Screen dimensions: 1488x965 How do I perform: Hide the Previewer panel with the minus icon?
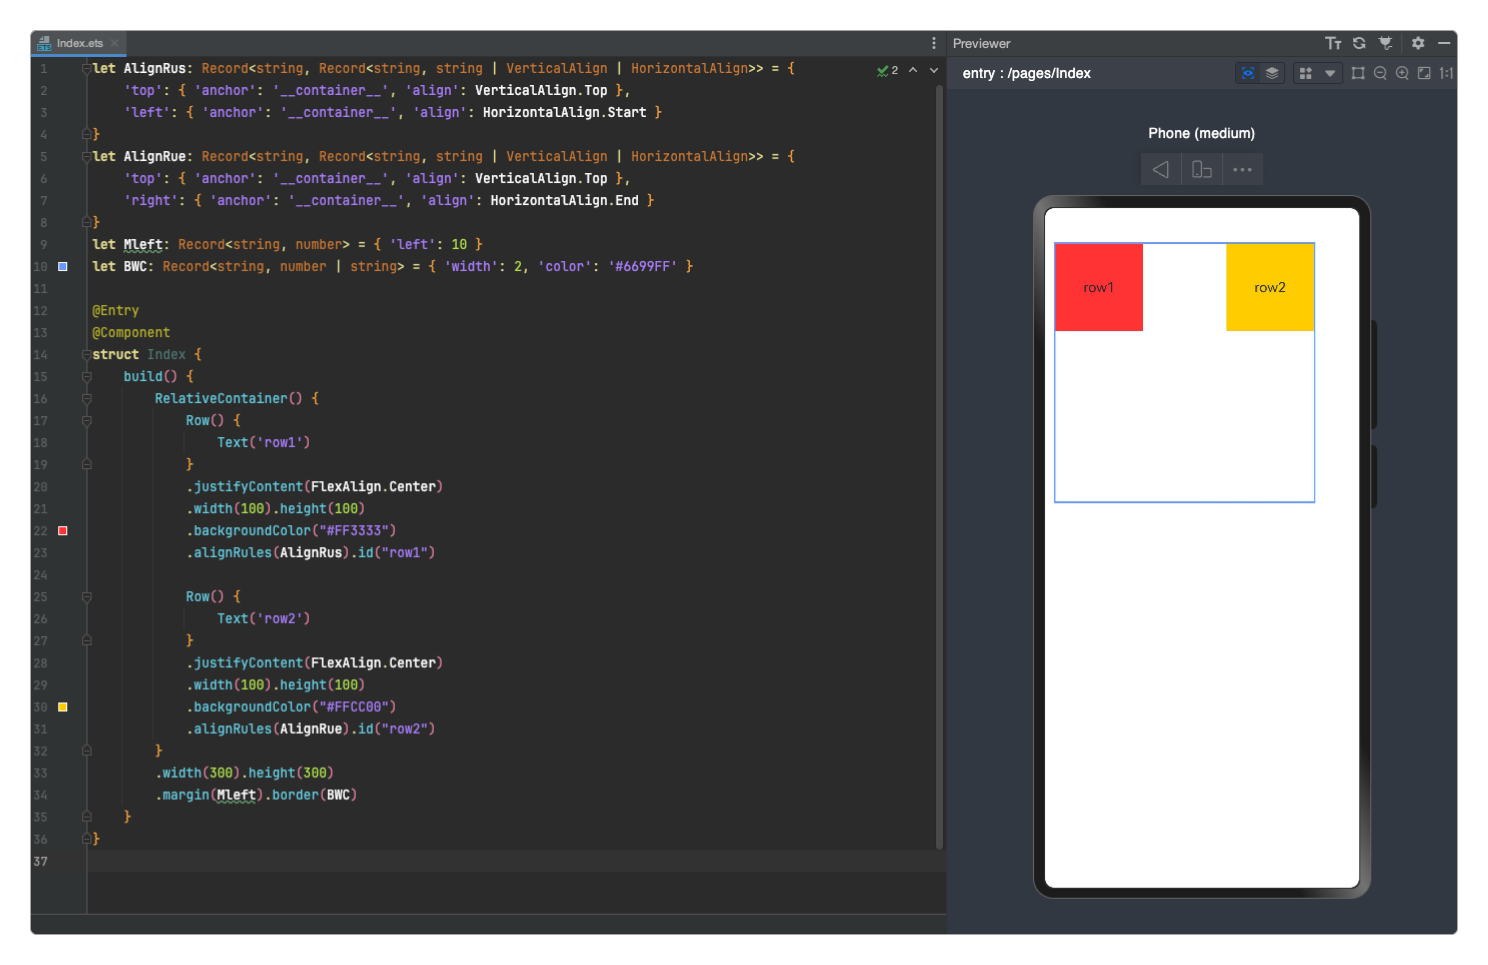pos(1444,43)
